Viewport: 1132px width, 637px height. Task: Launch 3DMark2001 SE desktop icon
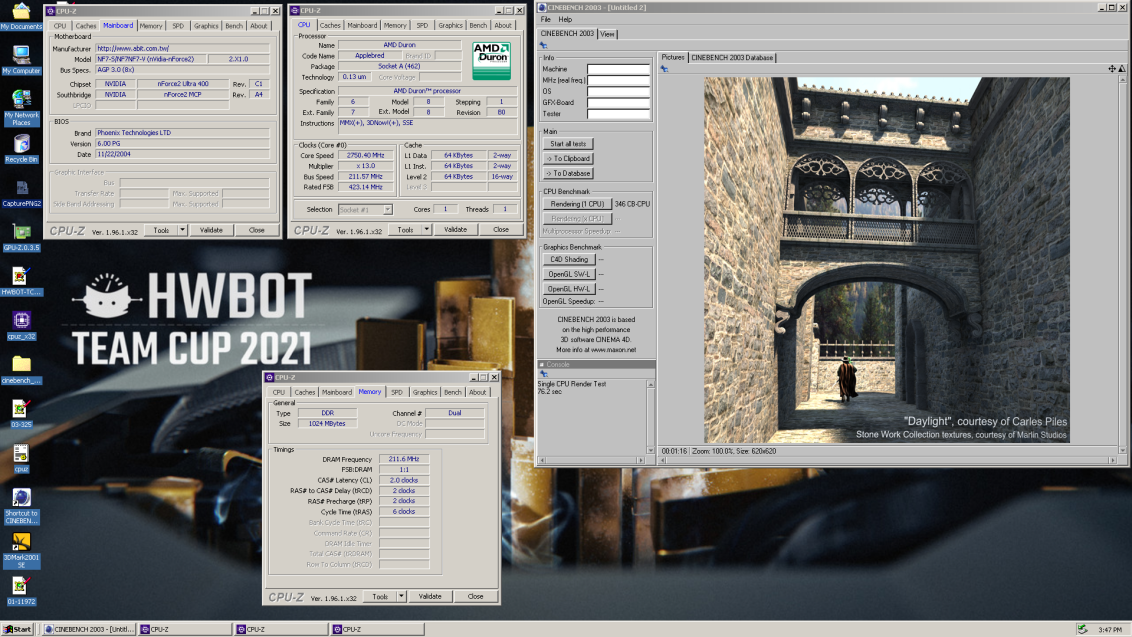coord(21,551)
